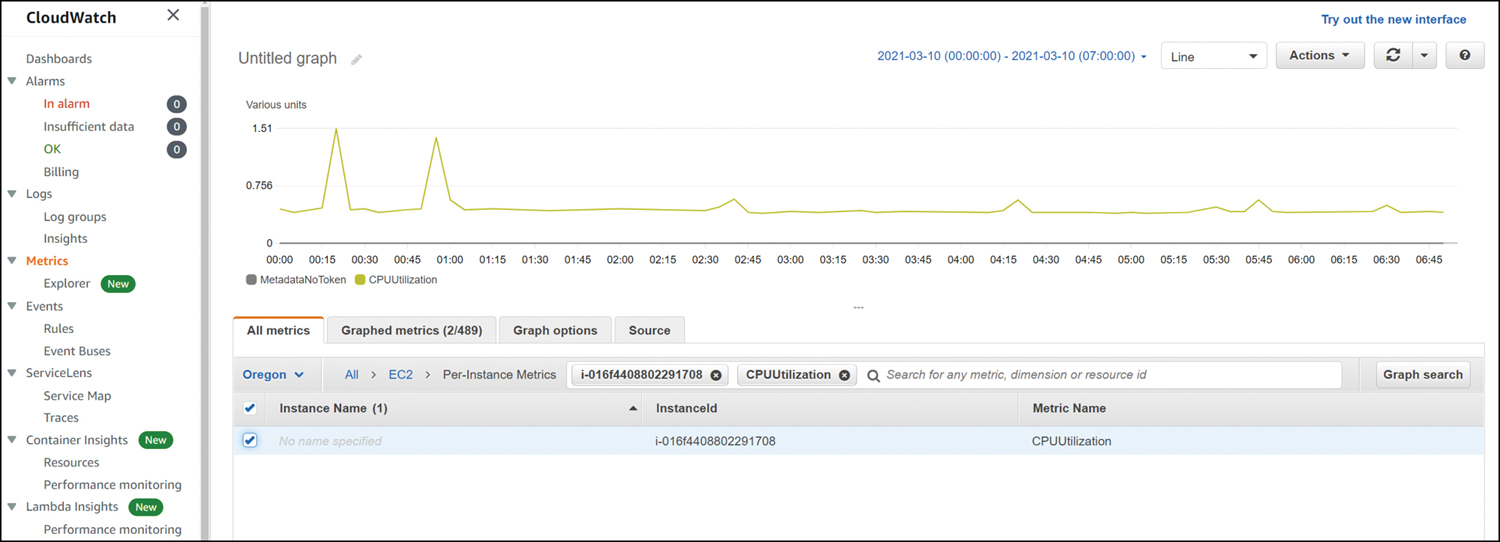Open Lambda Insights Performance monitoring
This screenshot has height=542, width=1500.
(113, 530)
